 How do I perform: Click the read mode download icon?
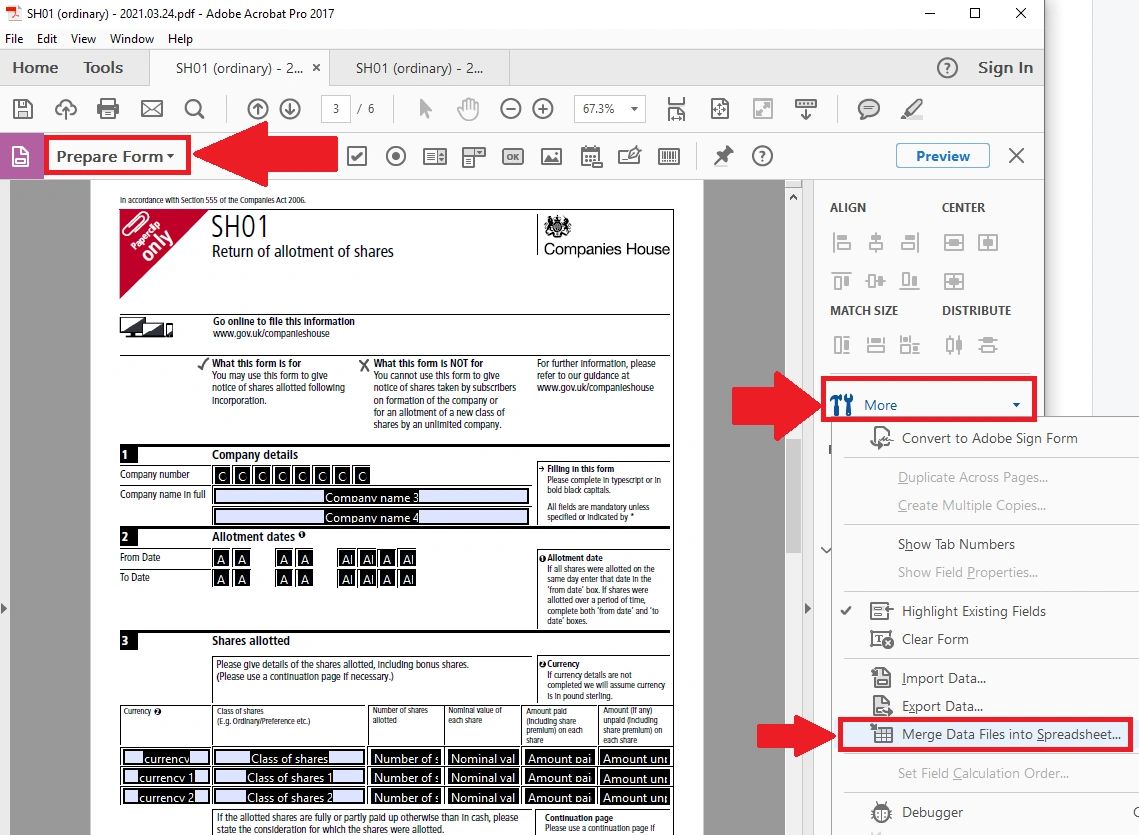[806, 109]
